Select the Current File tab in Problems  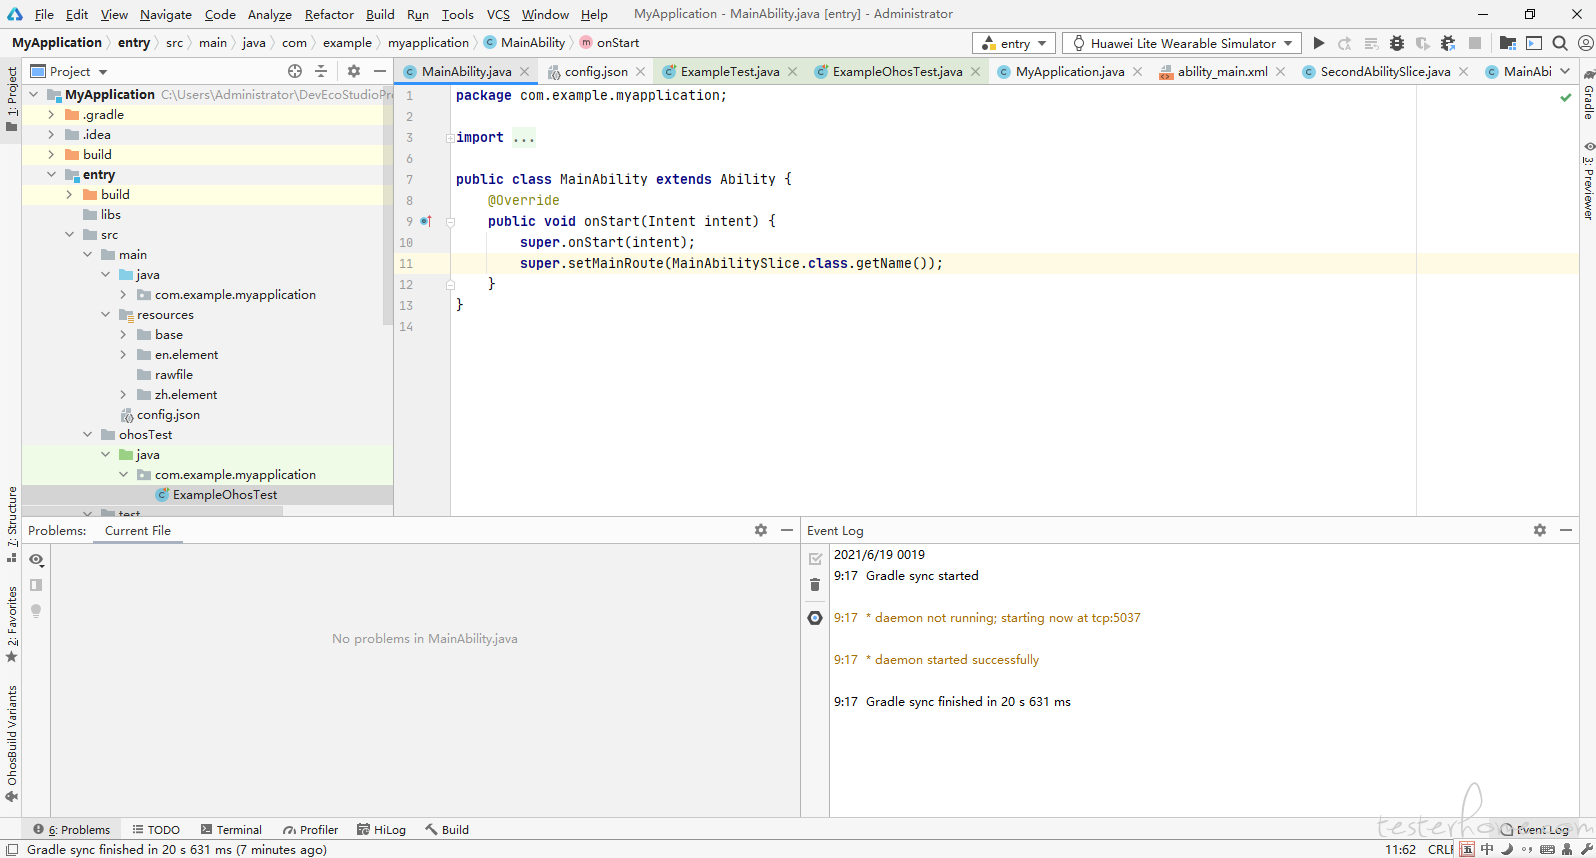[138, 530]
